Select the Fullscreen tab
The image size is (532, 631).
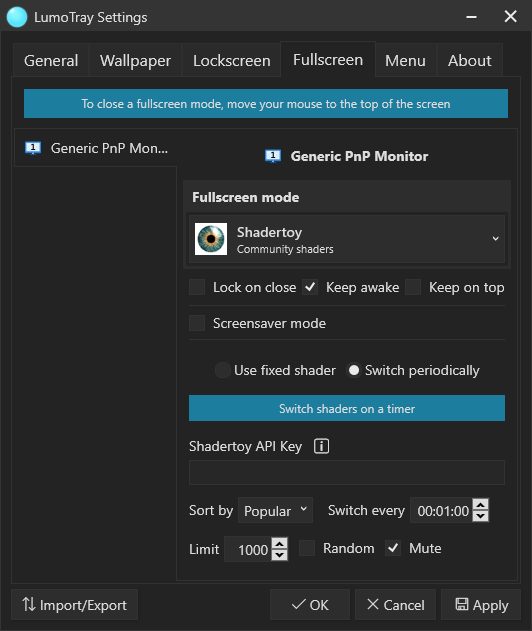[x=328, y=60]
